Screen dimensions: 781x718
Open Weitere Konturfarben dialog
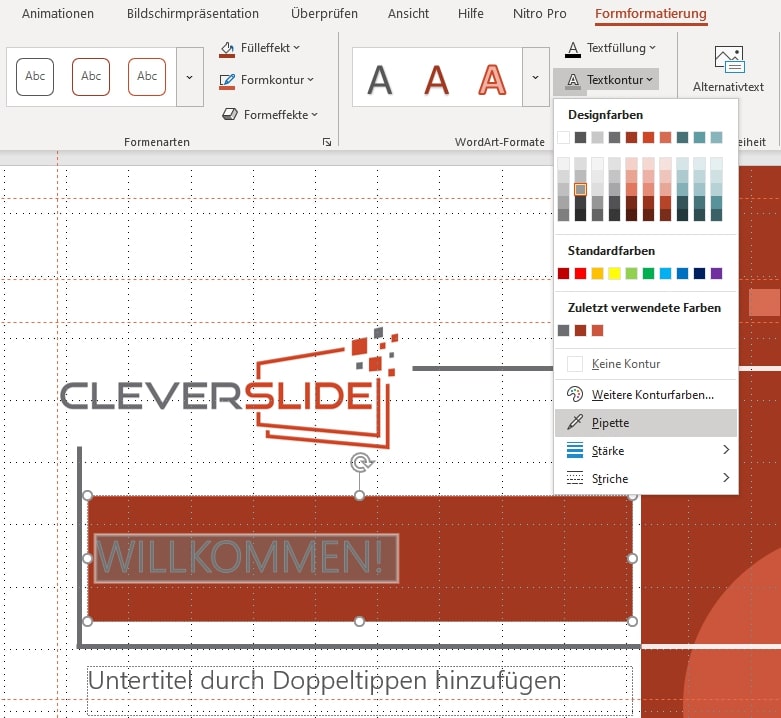(x=646, y=395)
